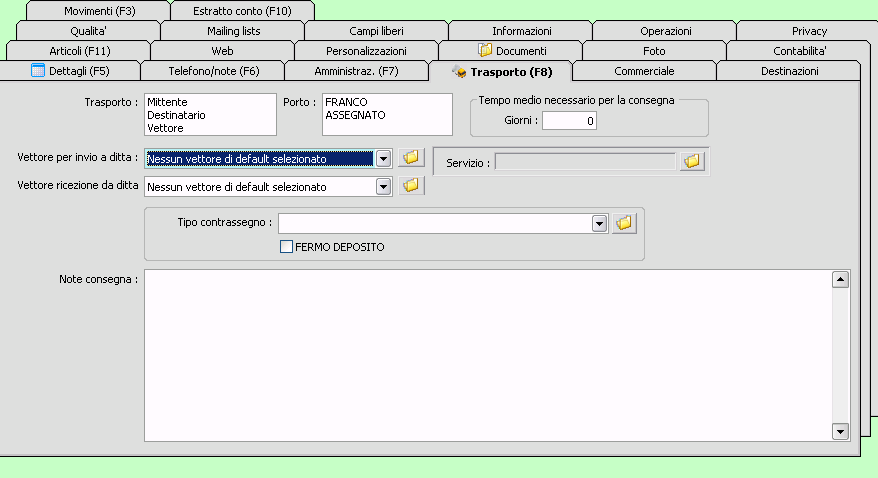The width and height of the screenshot is (878, 478).
Task: Switch to the Commerciale tab
Action: (x=644, y=71)
